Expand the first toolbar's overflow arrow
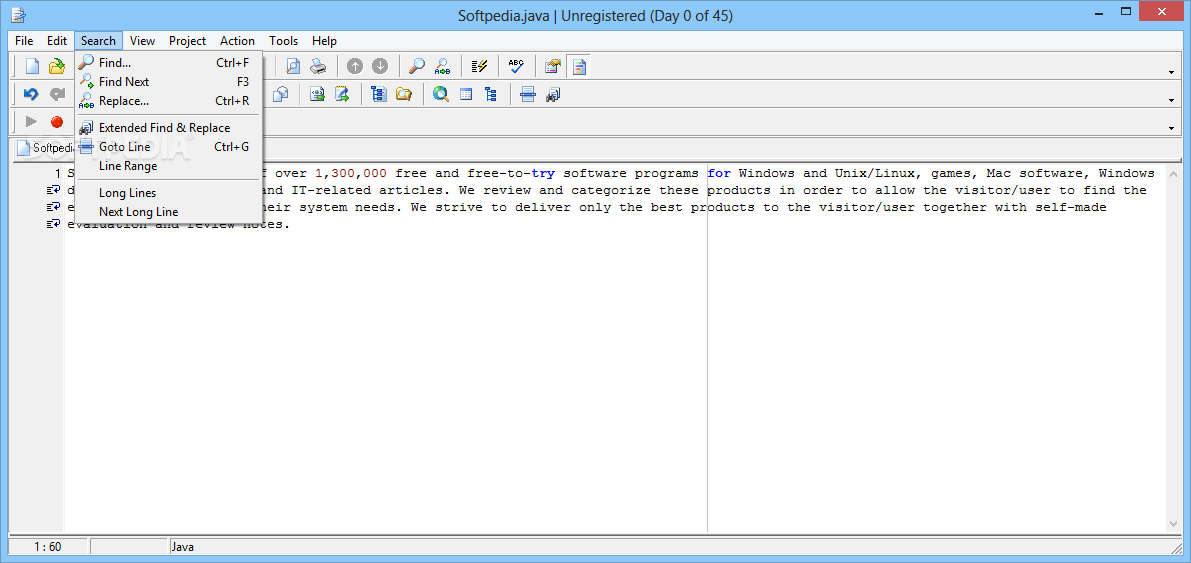 (x=1173, y=72)
